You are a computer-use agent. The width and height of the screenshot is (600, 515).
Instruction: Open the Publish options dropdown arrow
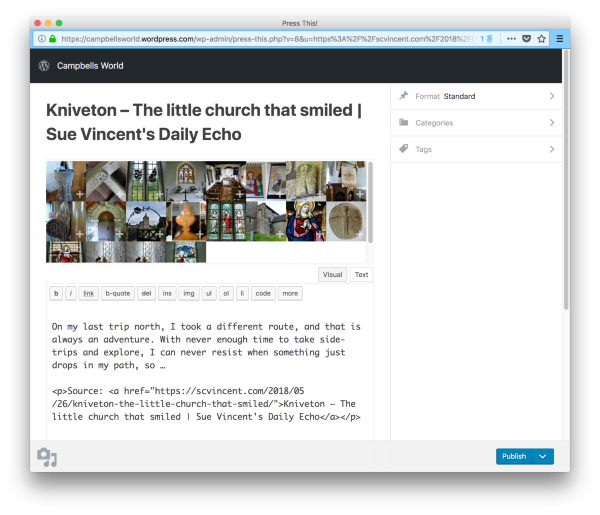pos(543,456)
